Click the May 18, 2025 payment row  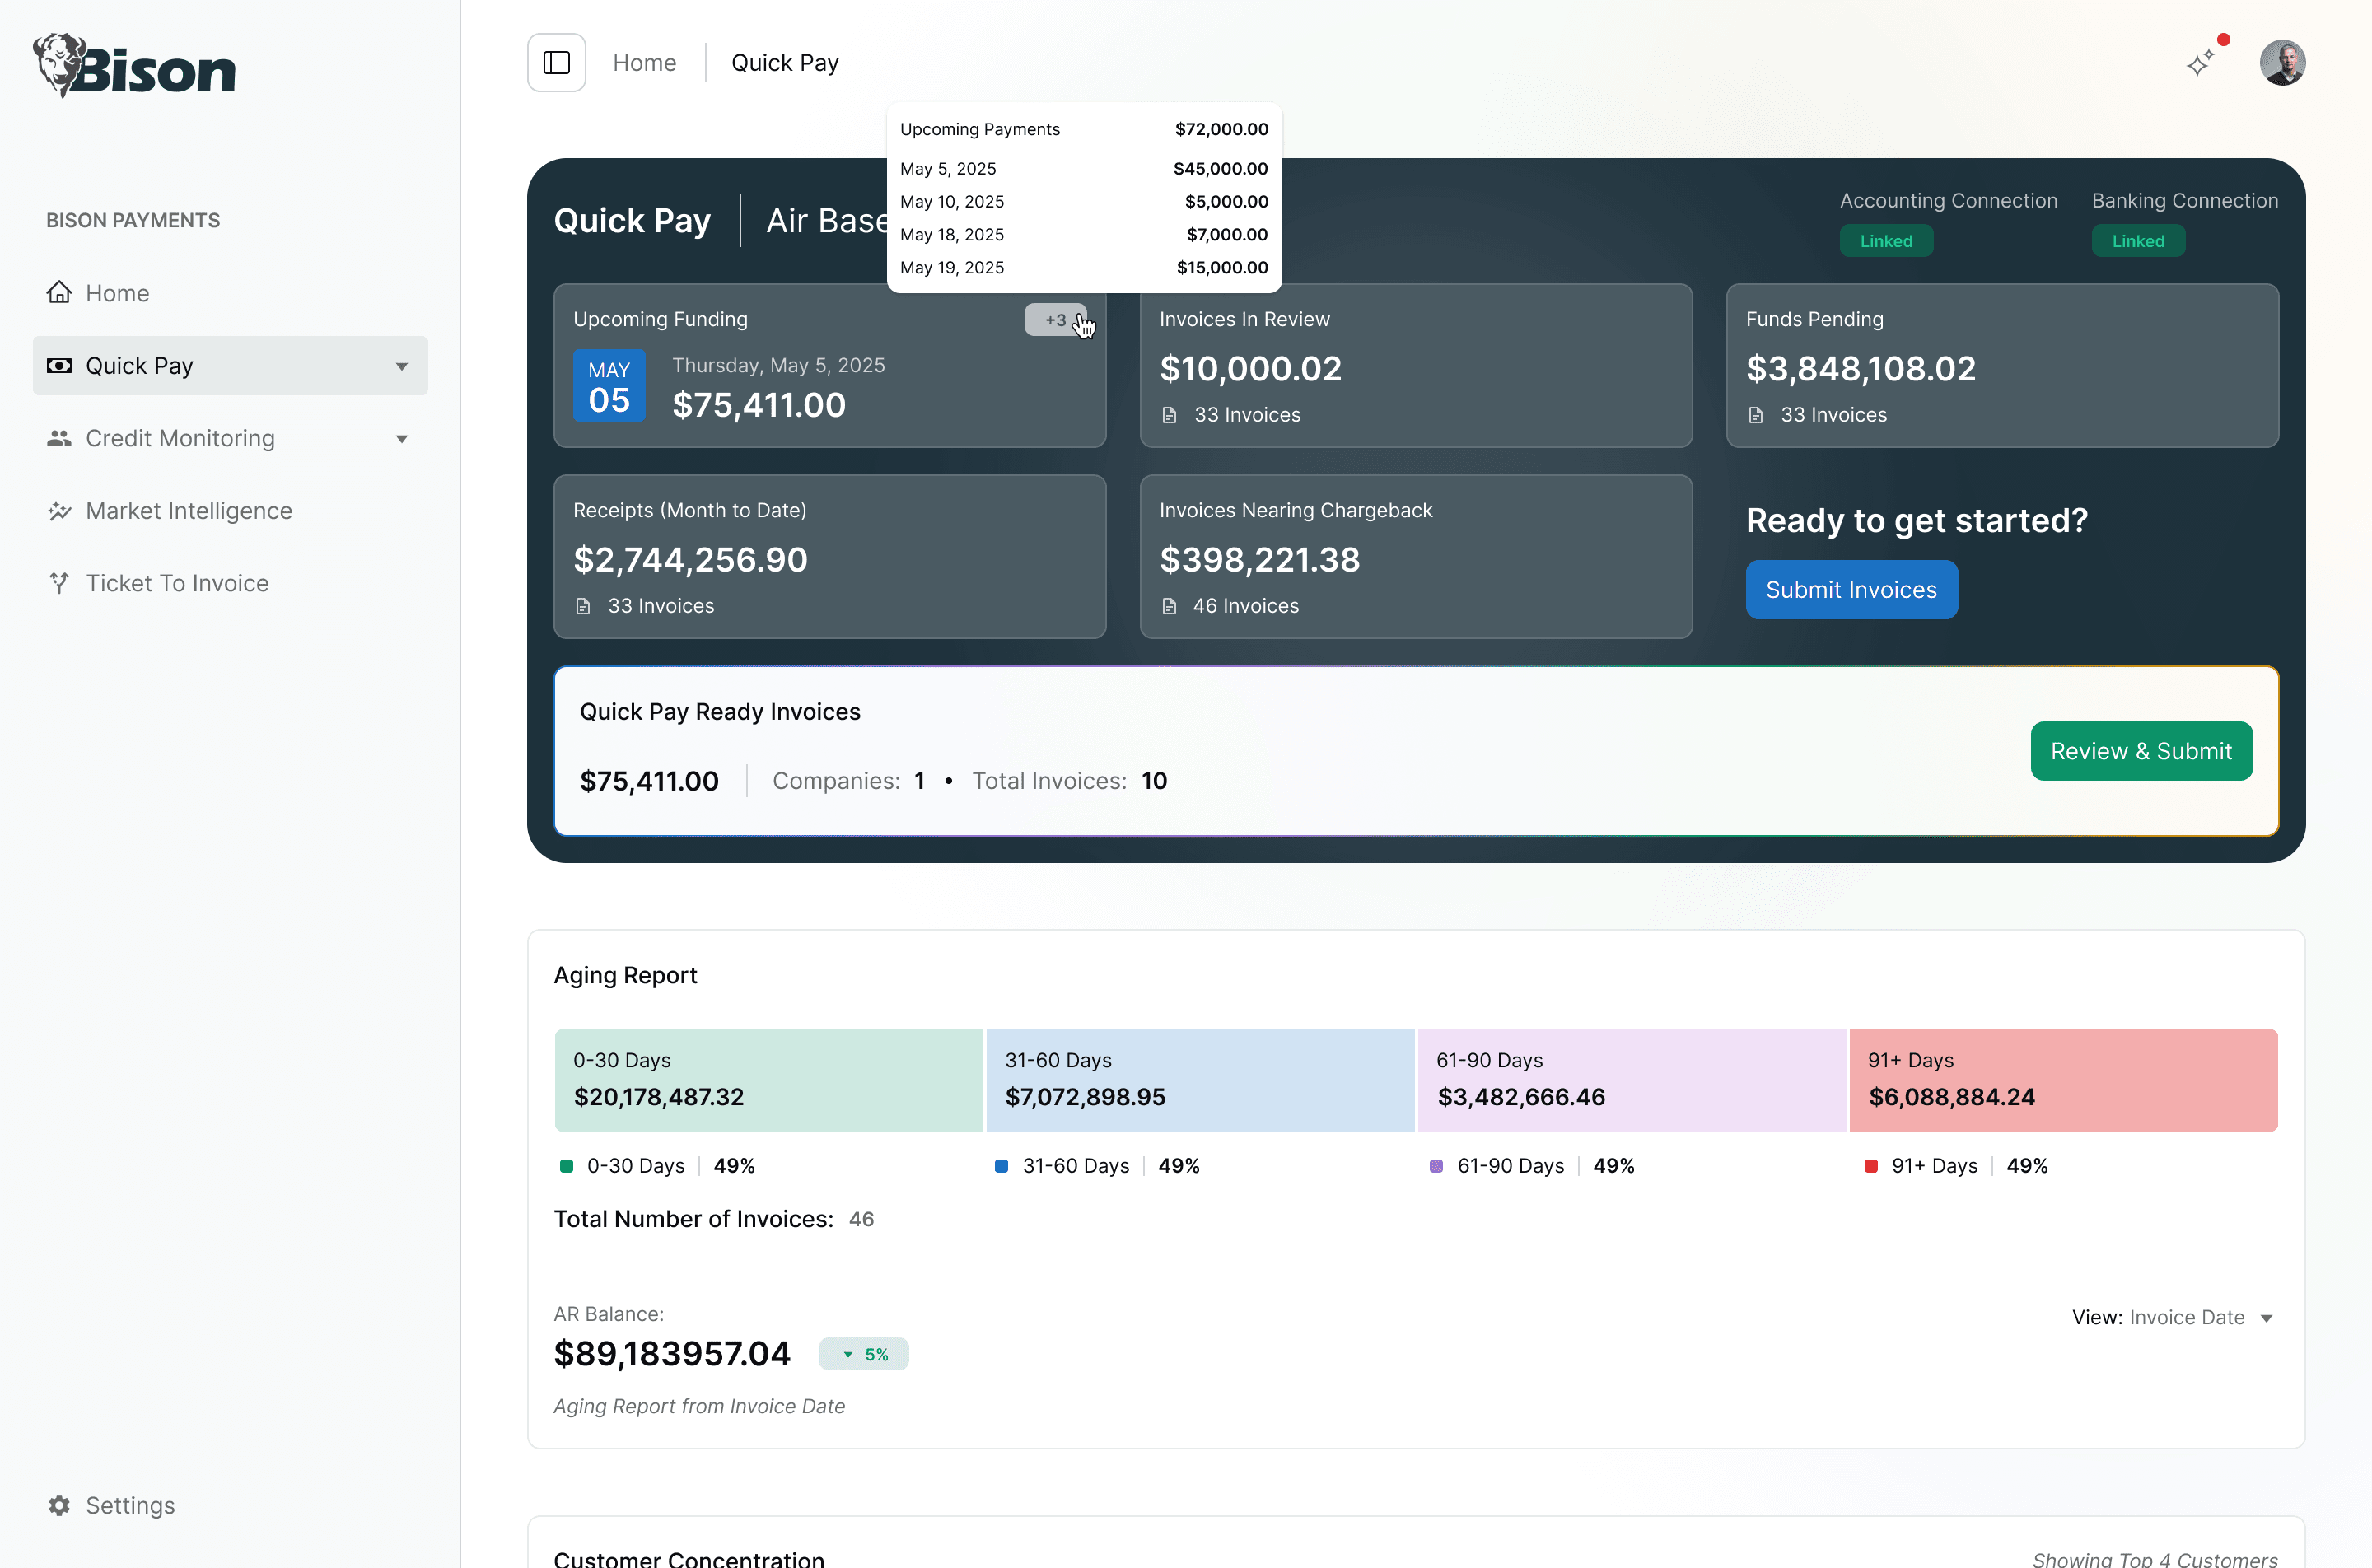(1084, 235)
